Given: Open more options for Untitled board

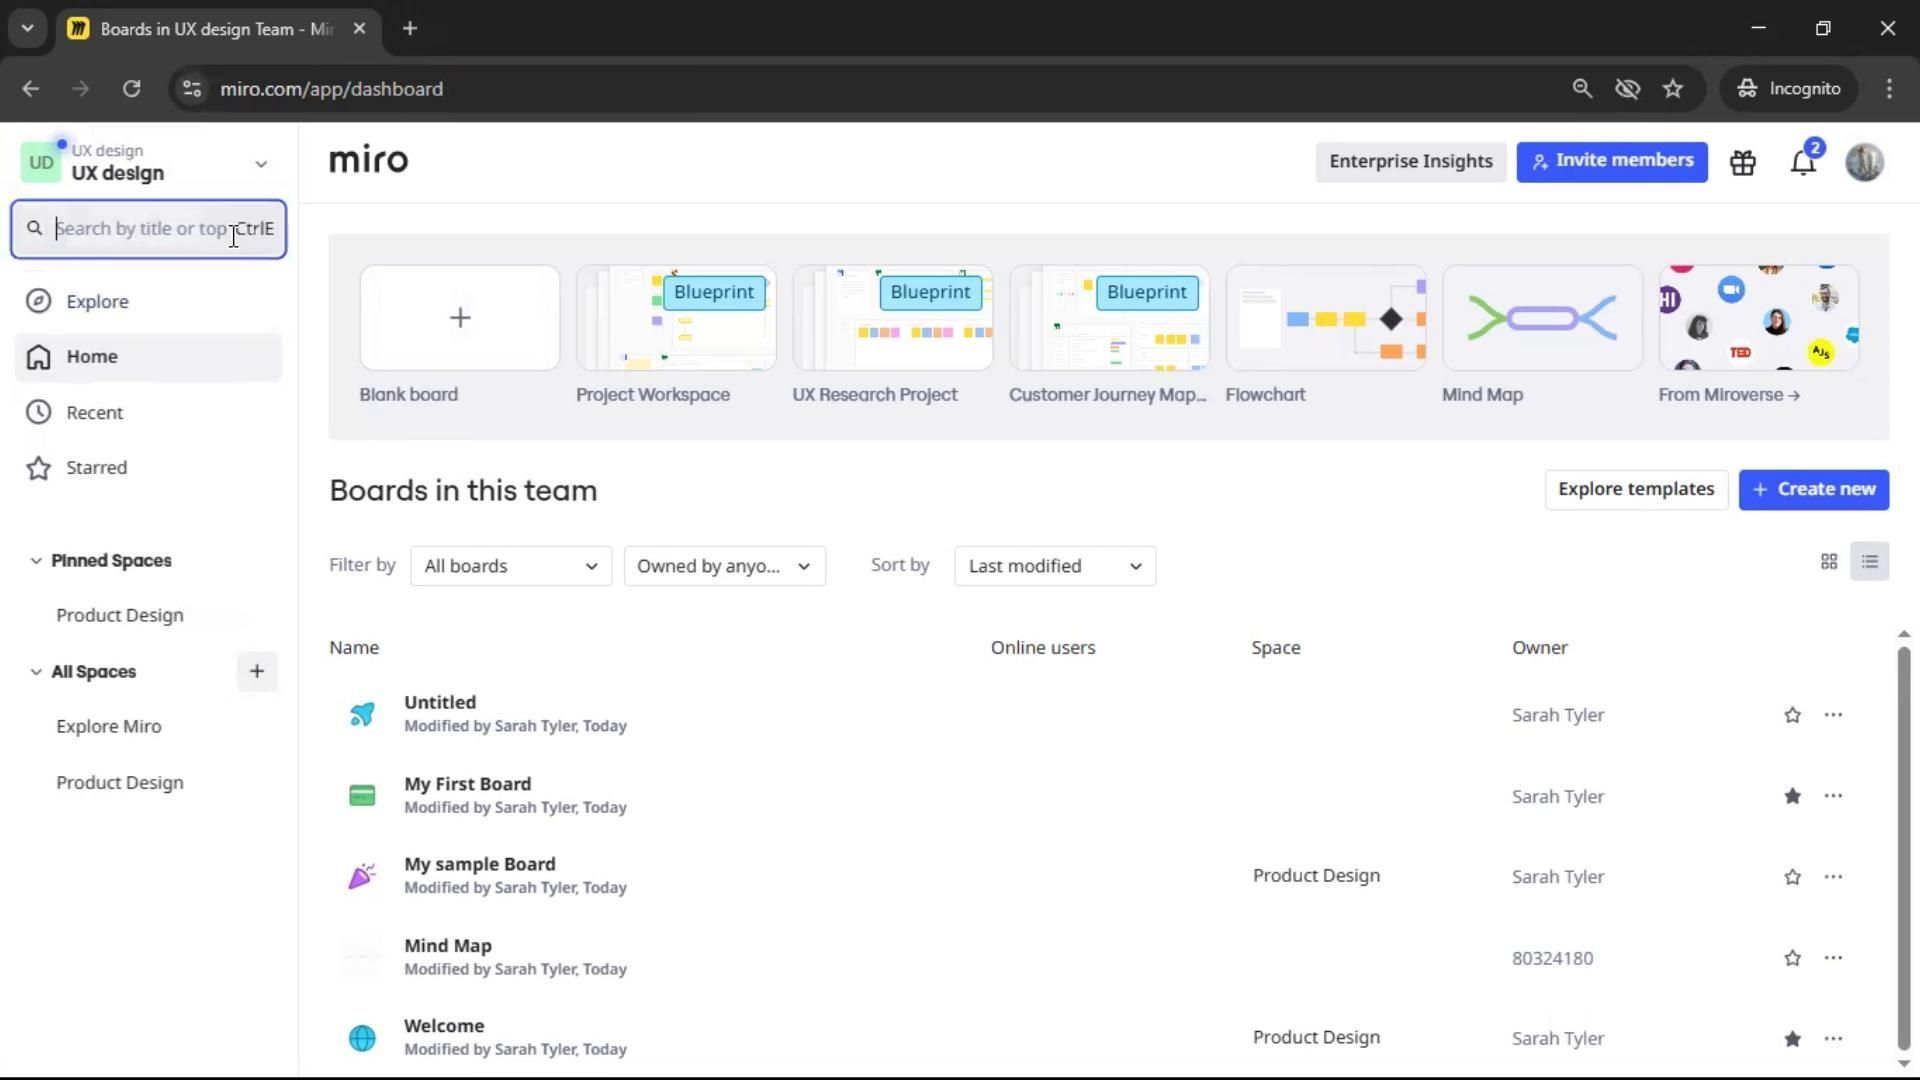Looking at the screenshot, I should [x=1833, y=715].
